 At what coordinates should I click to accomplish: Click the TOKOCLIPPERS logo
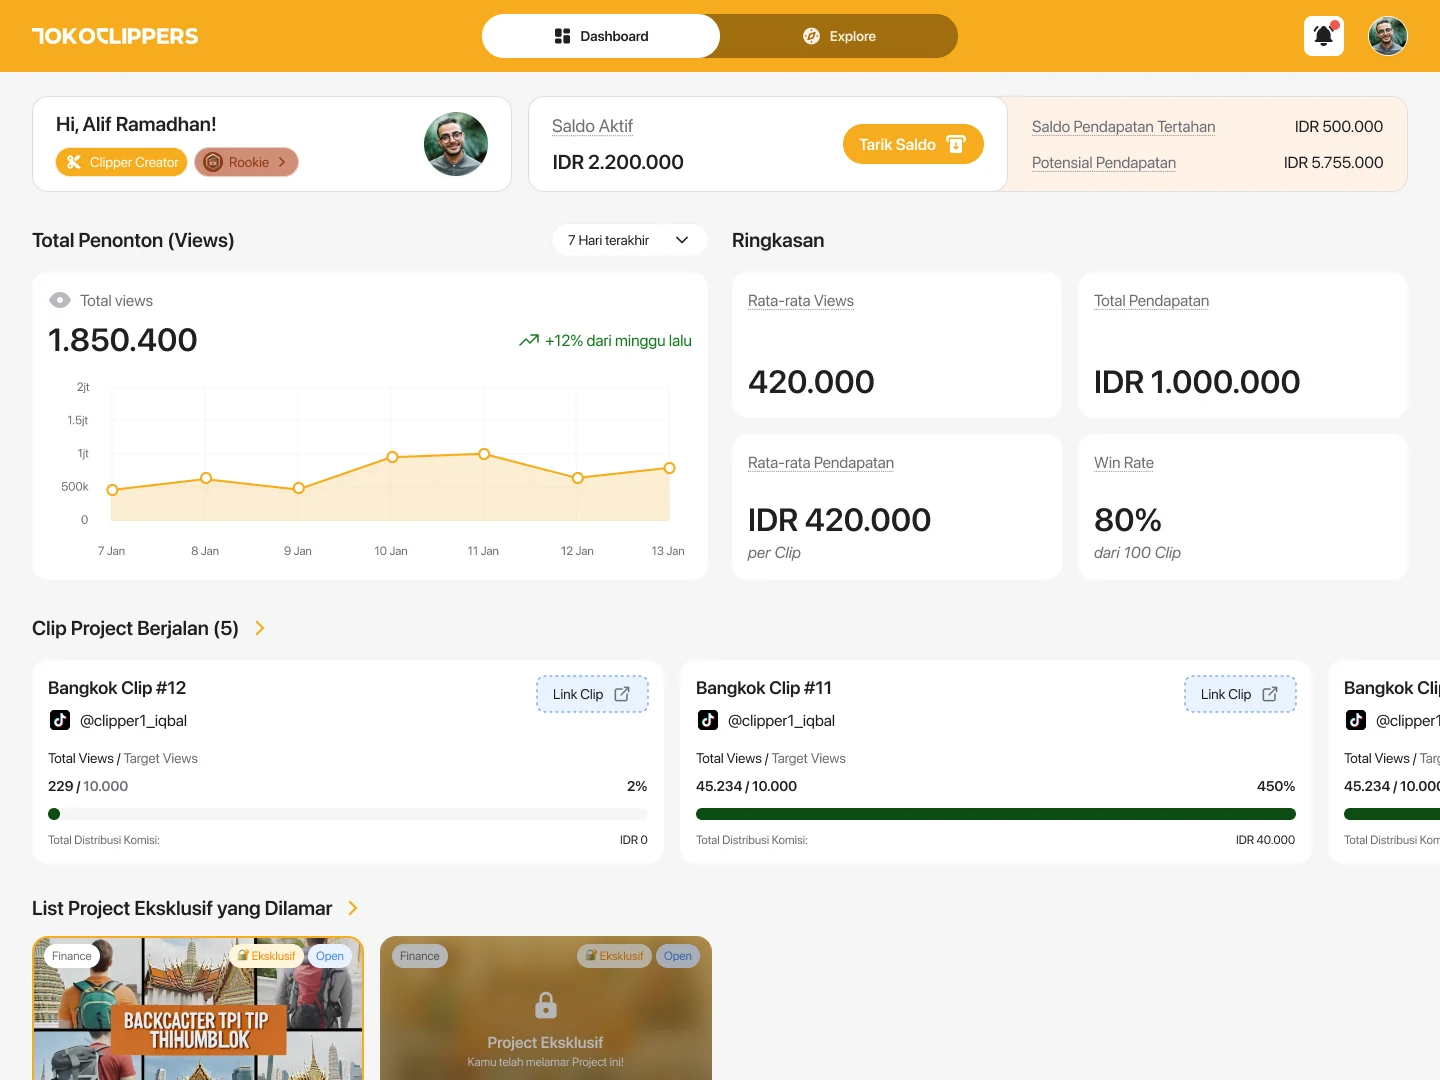coord(115,36)
